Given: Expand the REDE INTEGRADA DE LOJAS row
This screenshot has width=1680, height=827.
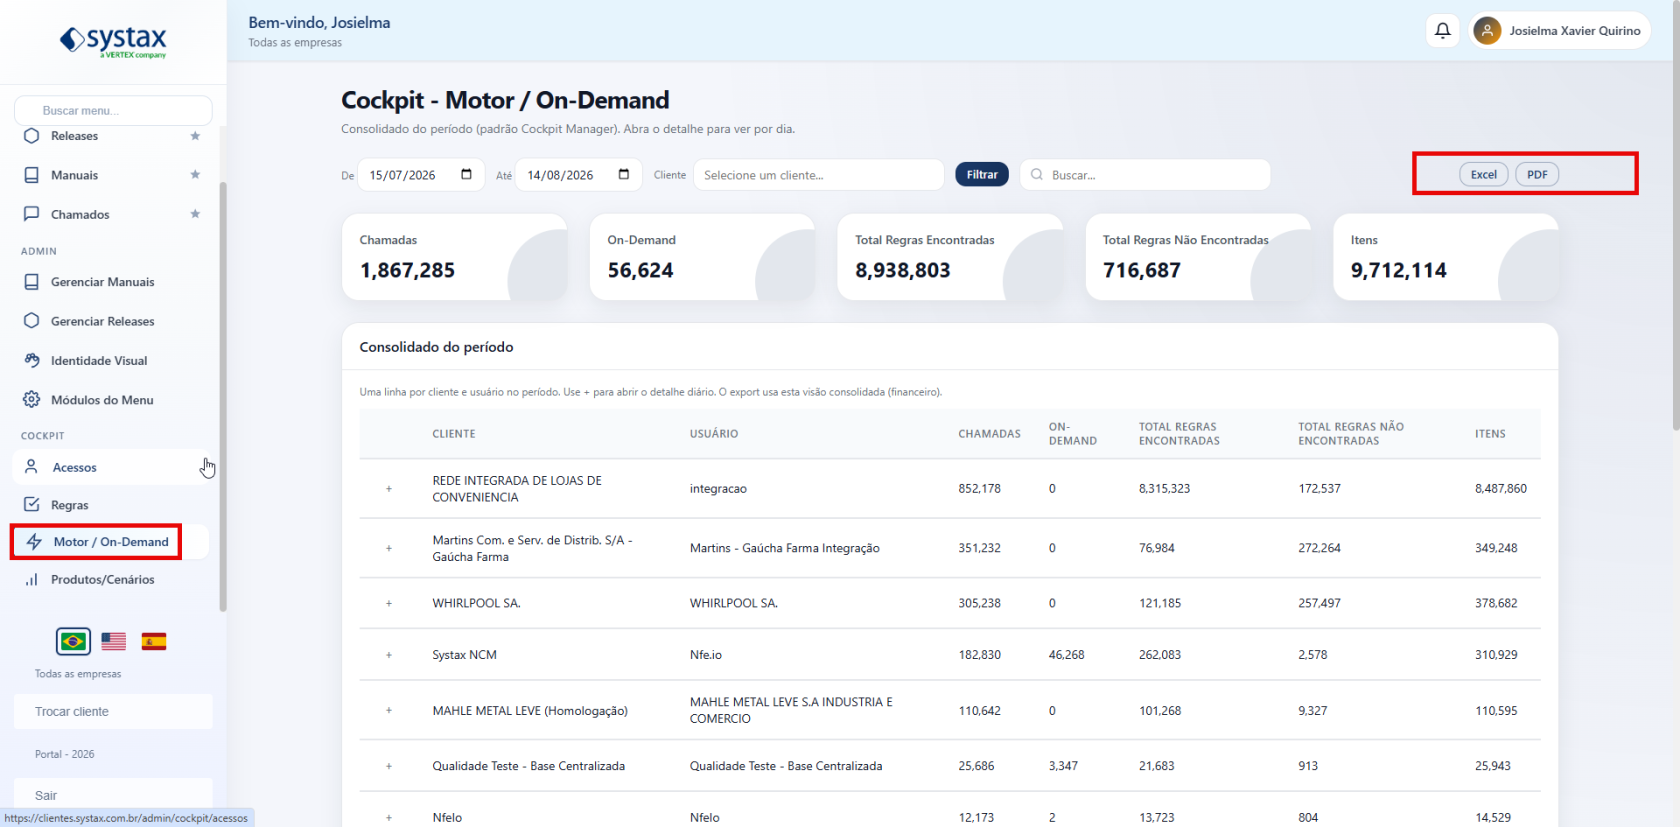Looking at the screenshot, I should pos(389,489).
